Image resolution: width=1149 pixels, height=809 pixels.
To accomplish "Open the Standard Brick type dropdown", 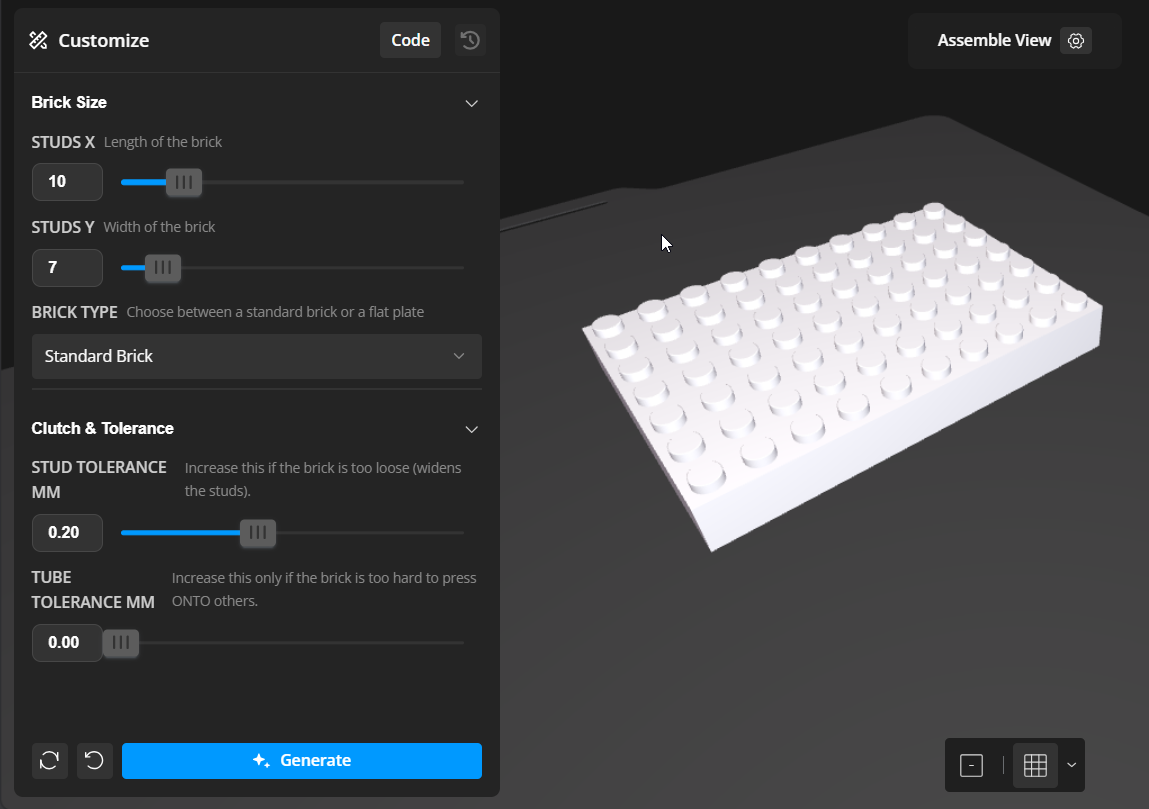I will pos(256,356).
